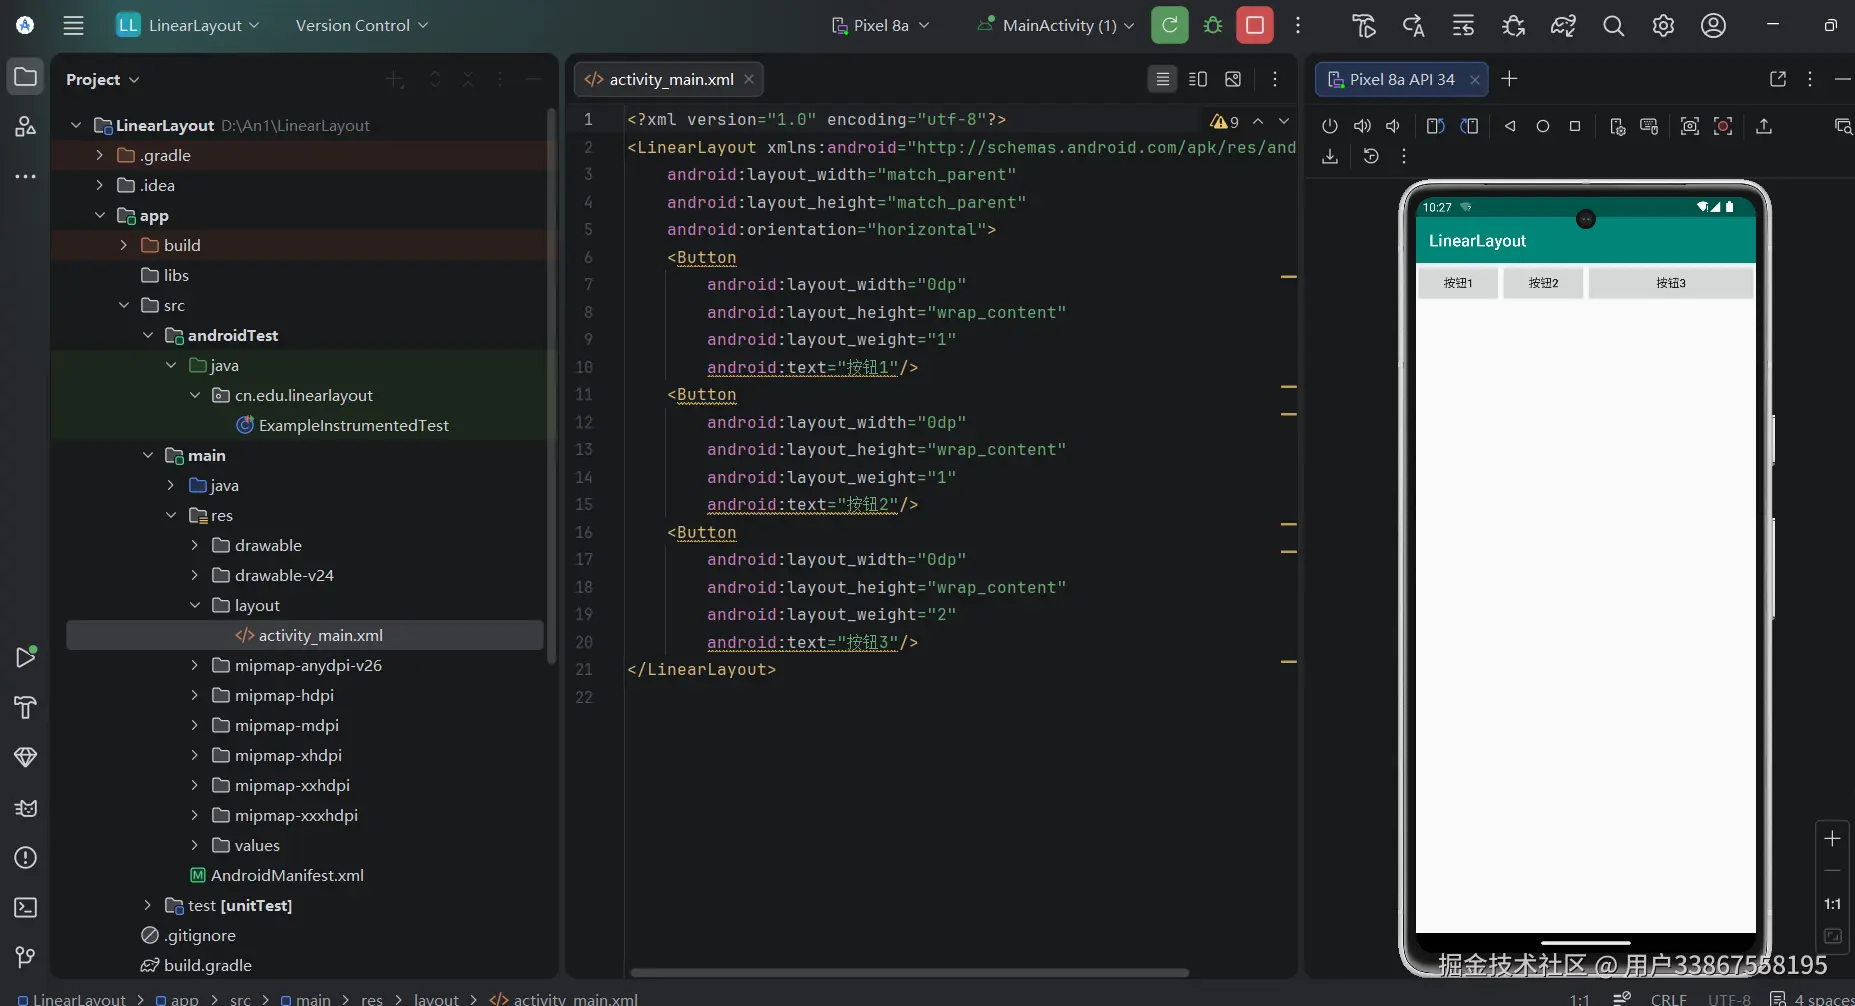
Task: Switch editor to Code-only view
Action: pos(1162,79)
